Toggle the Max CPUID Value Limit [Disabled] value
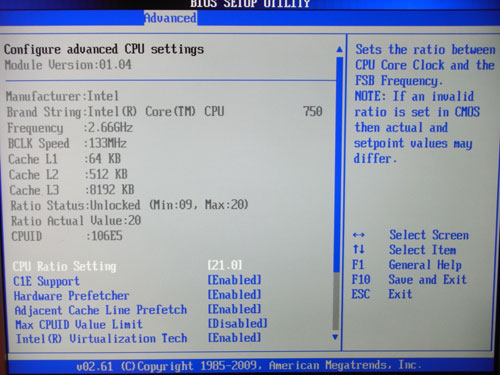Viewport: 500px width, 375px height. (238, 323)
